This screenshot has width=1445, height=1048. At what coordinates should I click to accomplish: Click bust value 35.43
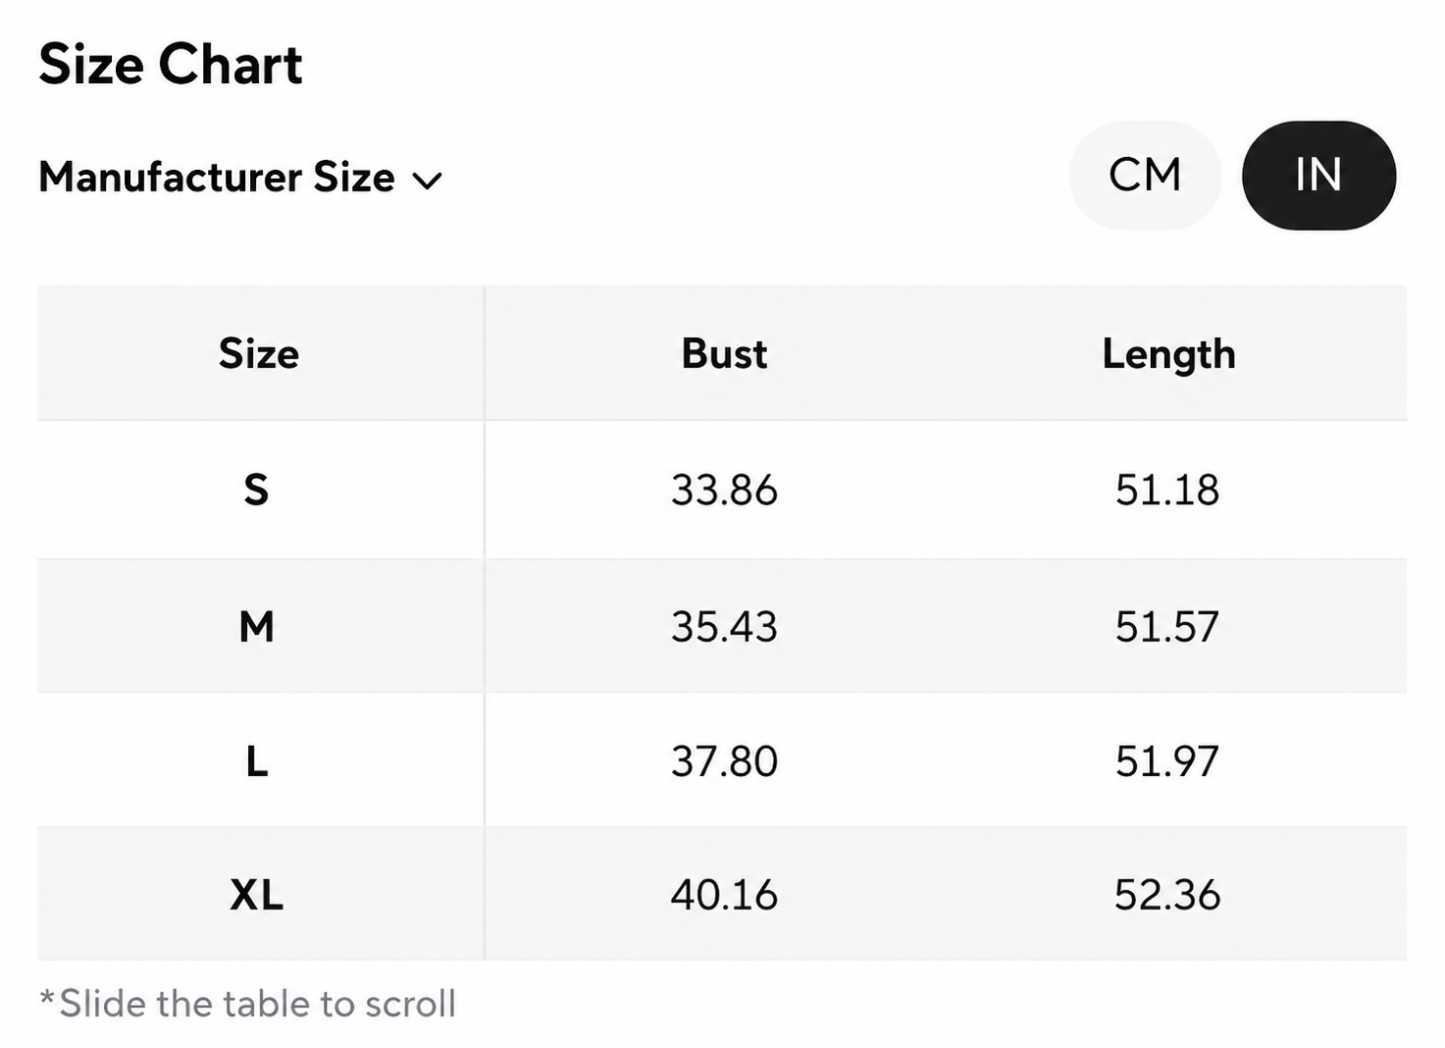point(724,626)
